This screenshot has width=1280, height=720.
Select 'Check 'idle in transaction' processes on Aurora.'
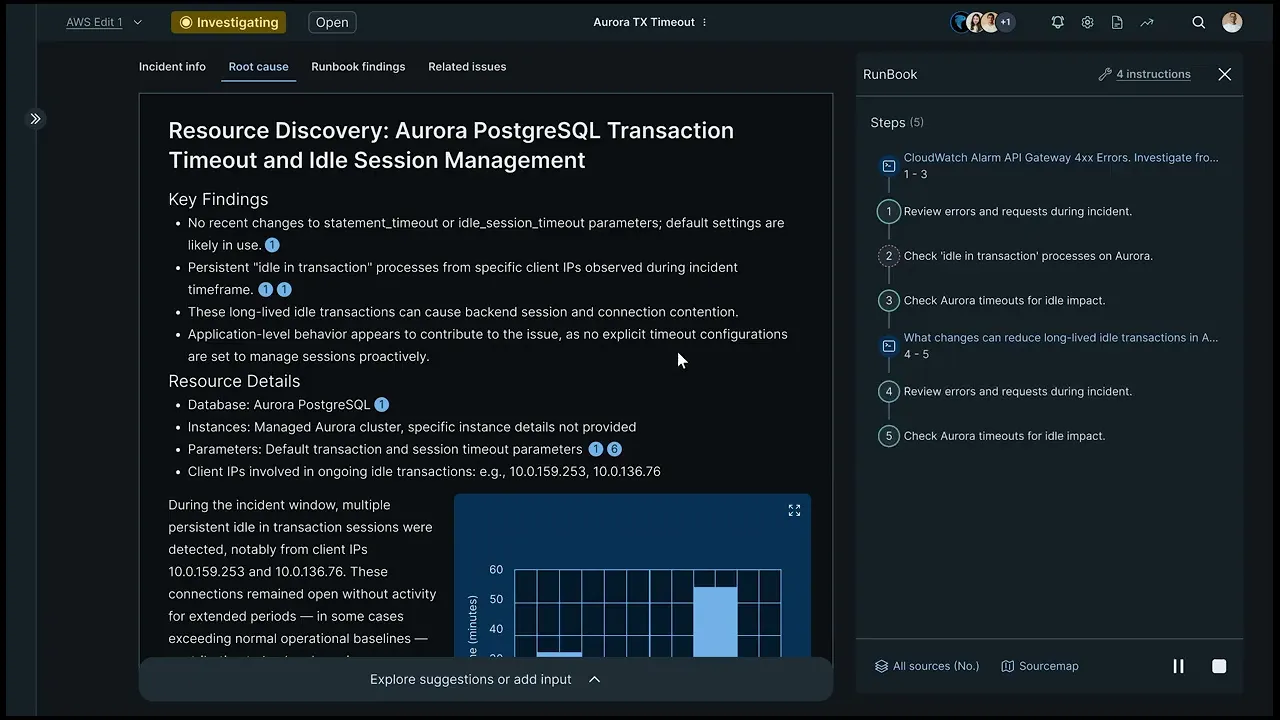[1028, 256]
